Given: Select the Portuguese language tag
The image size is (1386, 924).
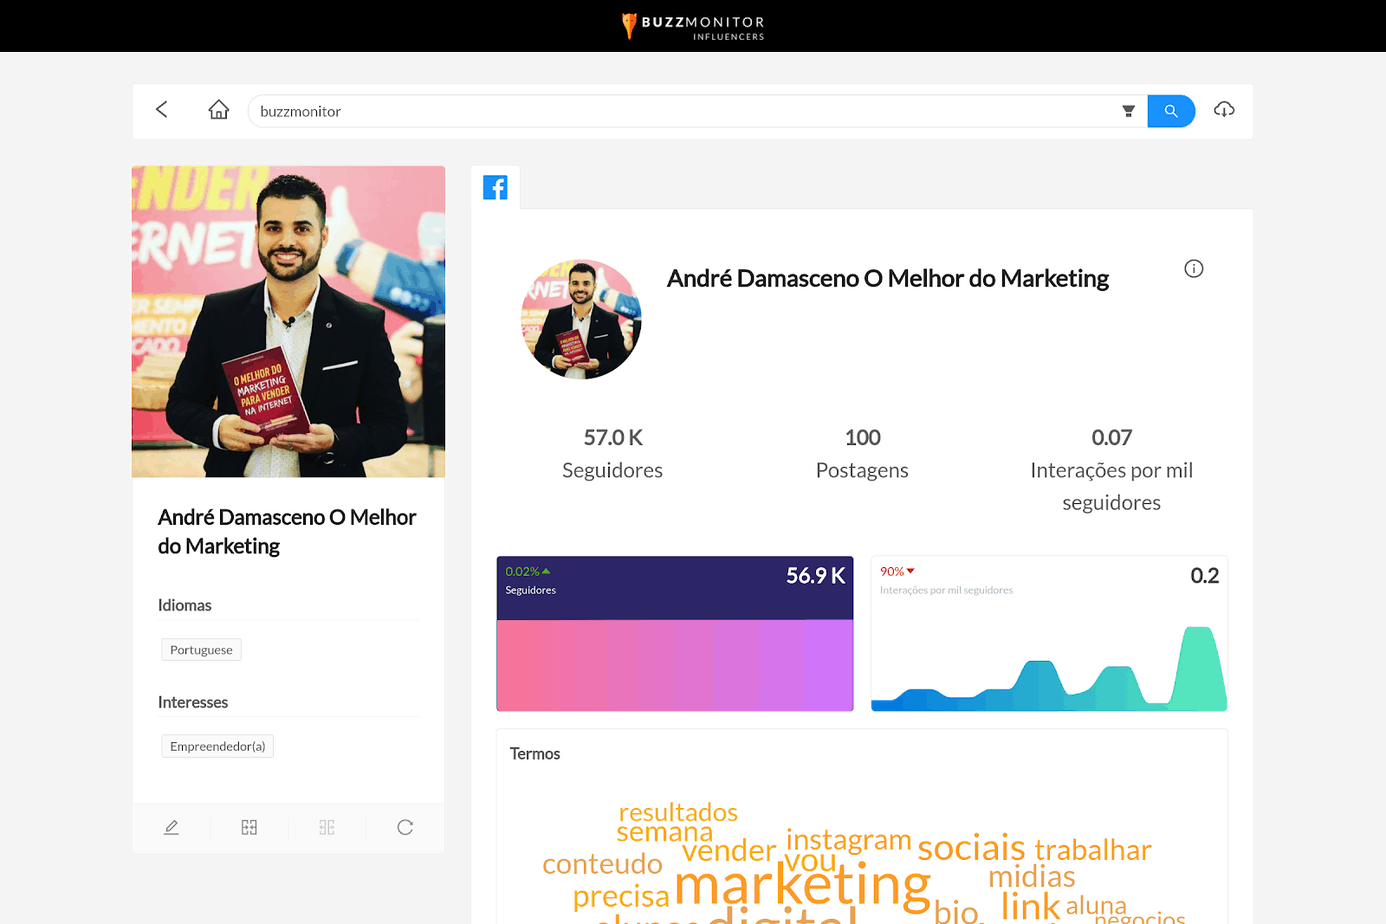Looking at the screenshot, I should coord(201,650).
